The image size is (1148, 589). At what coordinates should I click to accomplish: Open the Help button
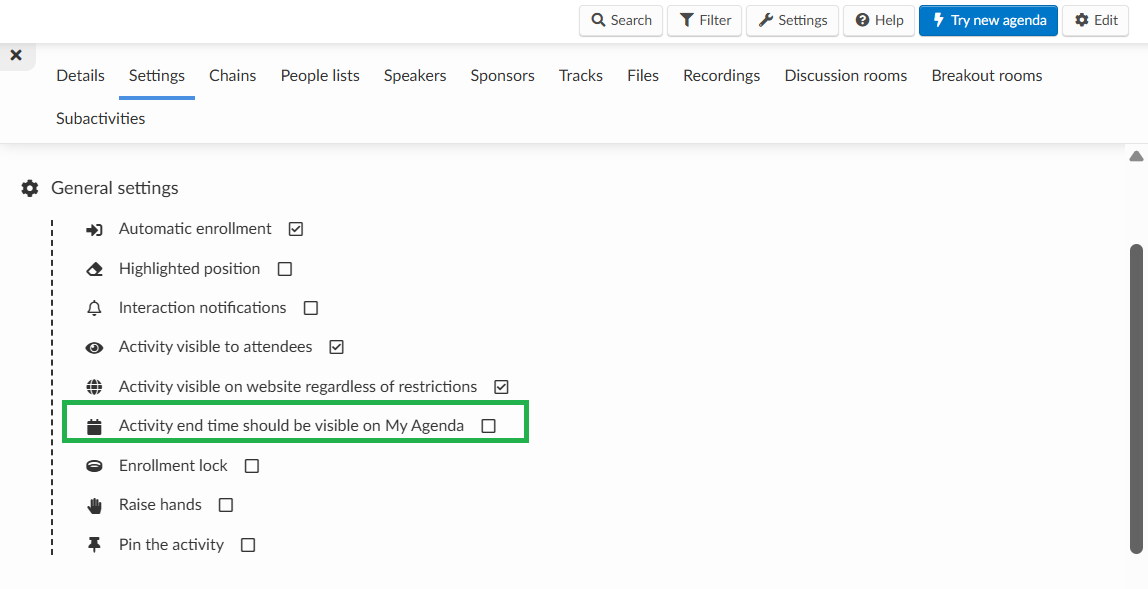click(879, 21)
